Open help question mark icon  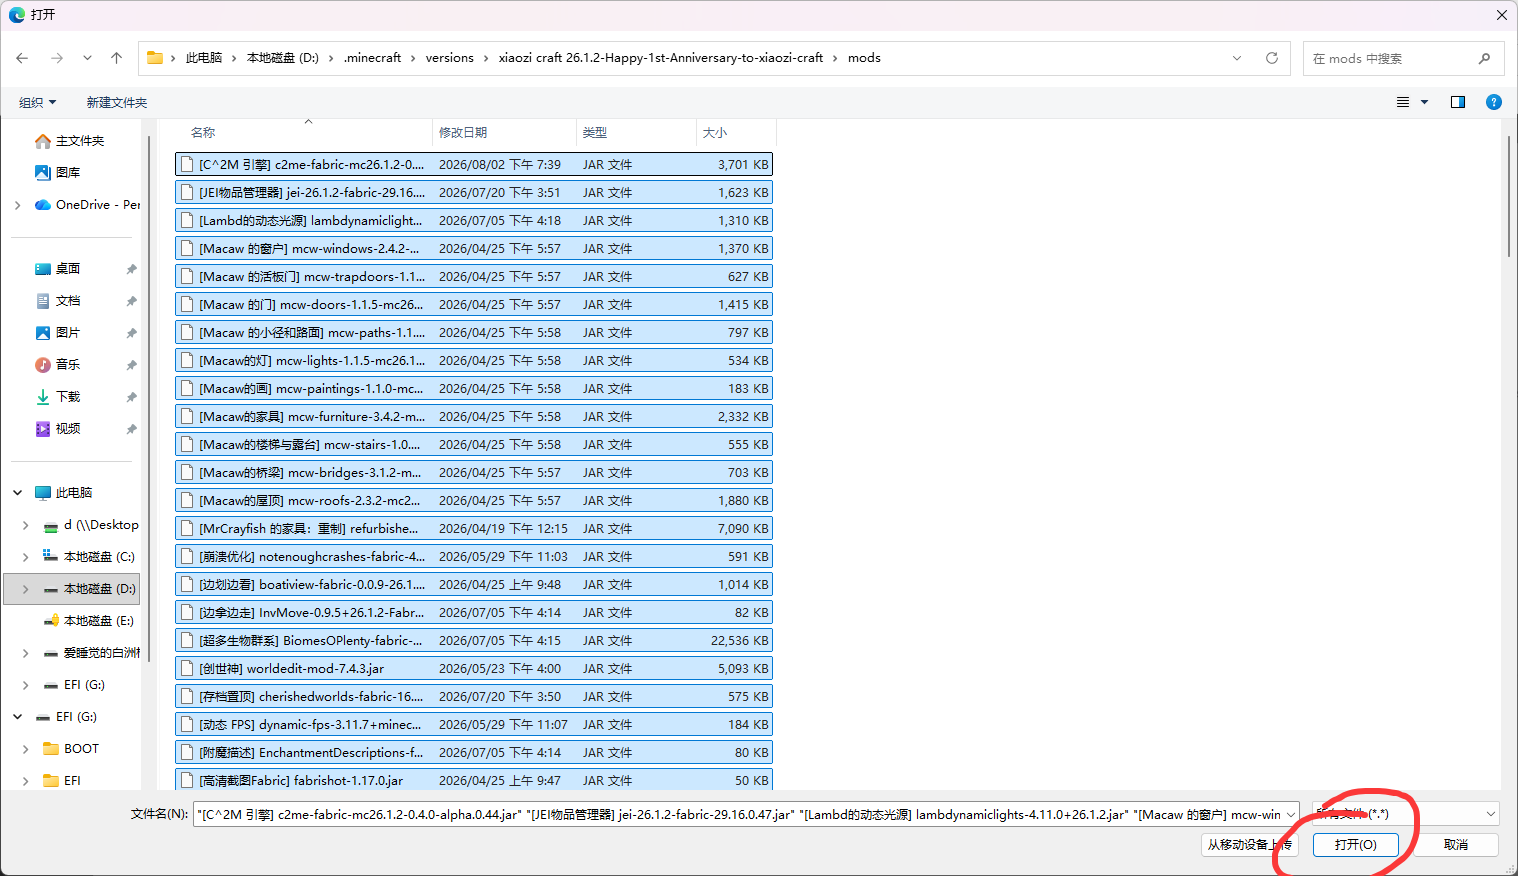(1494, 102)
